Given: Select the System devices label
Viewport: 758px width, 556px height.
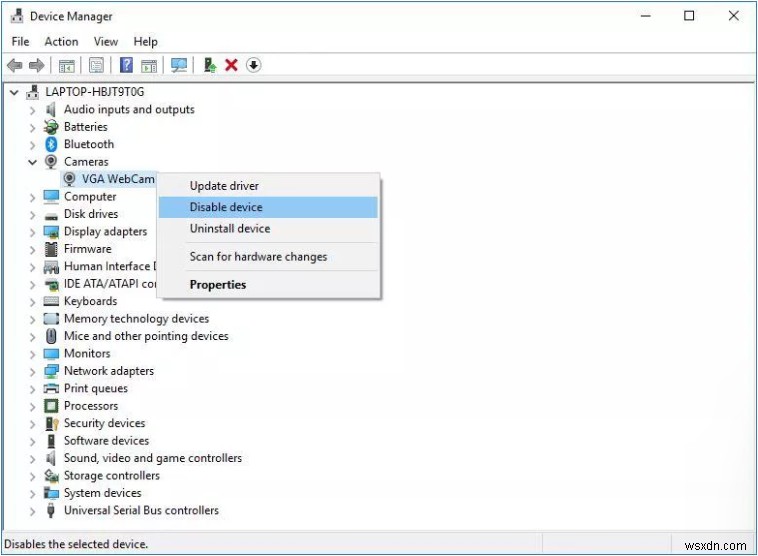Looking at the screenshot, I should [102, 493].
